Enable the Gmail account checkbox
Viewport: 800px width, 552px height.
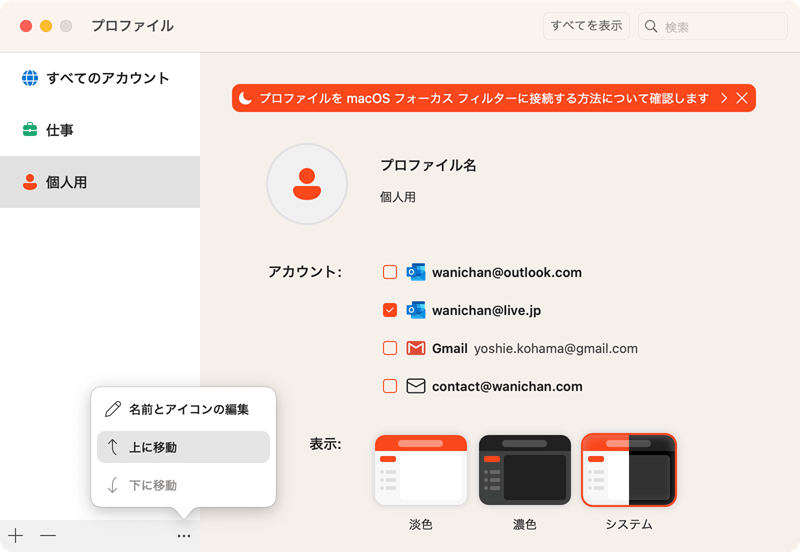(x=390, y=348)
